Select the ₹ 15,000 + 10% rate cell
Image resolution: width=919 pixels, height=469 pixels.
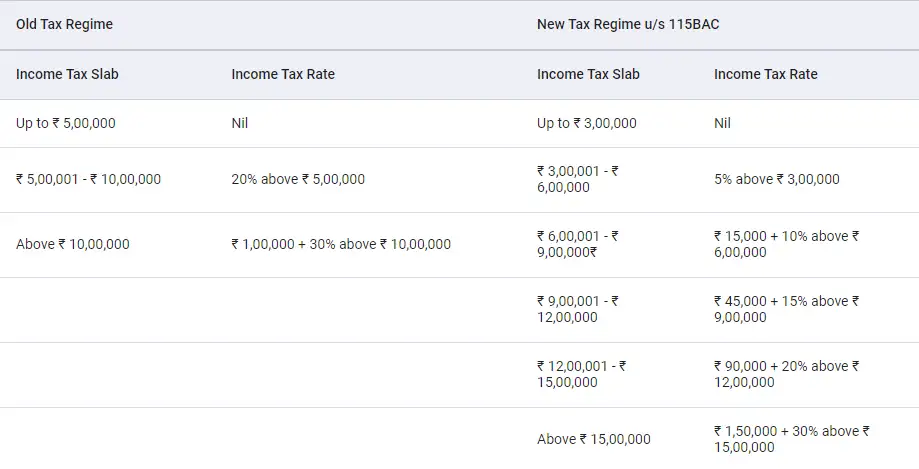786,244
